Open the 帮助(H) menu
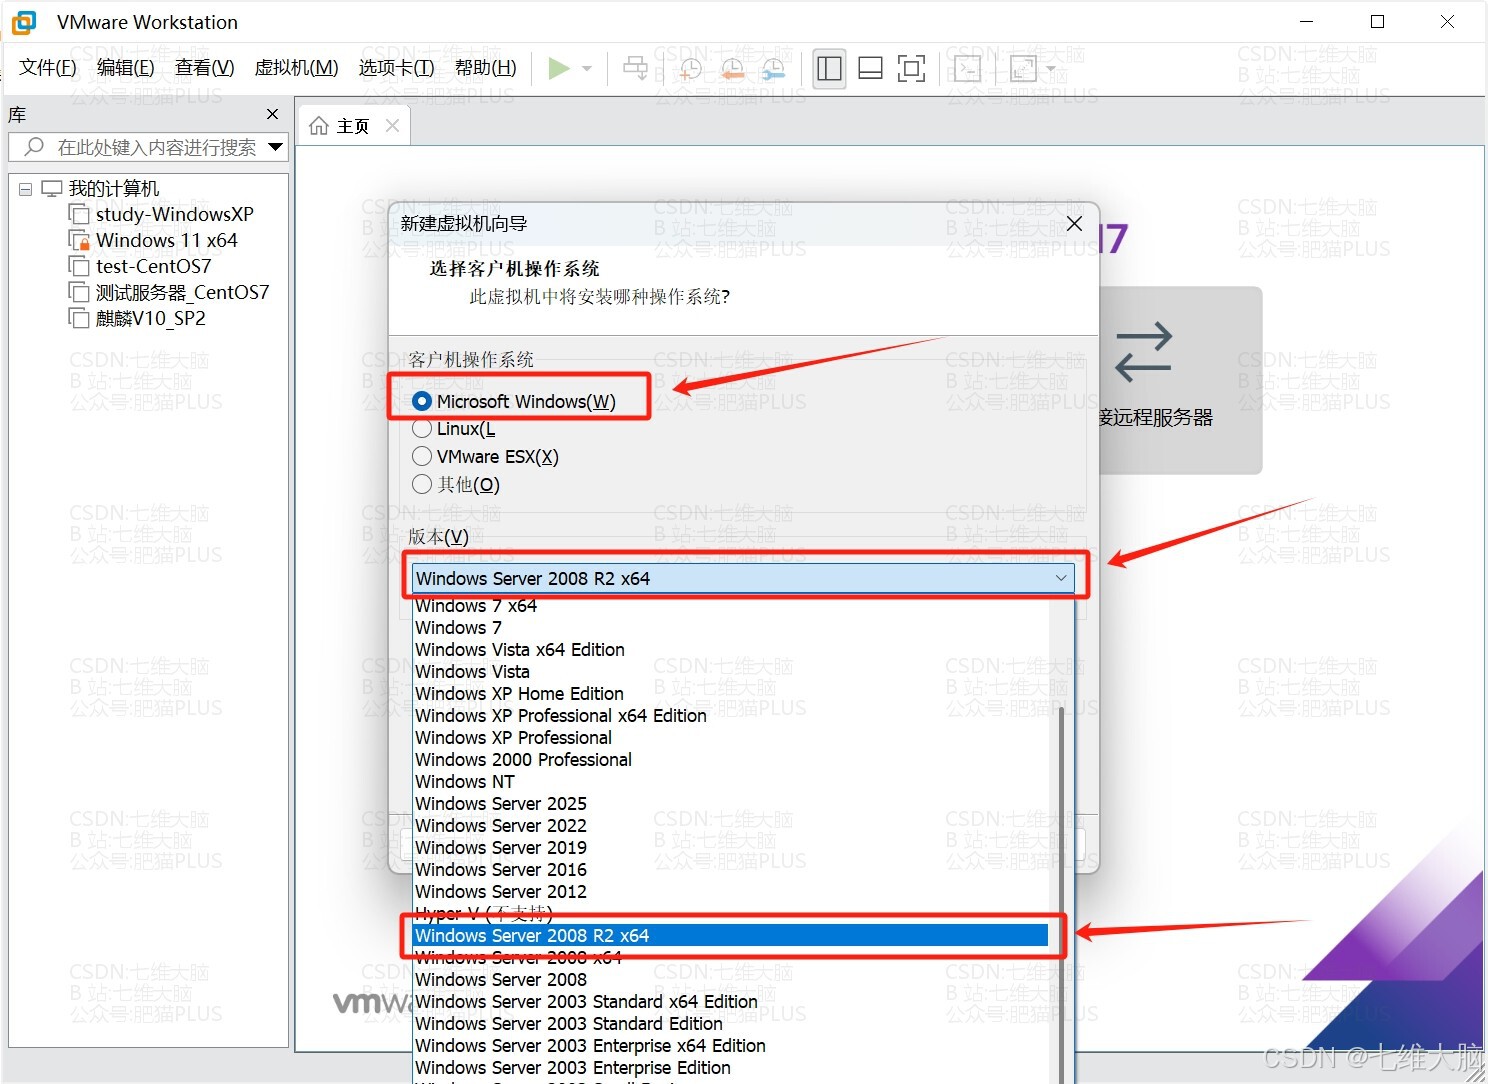The height and width of the screenshot is (1084, 1488). [485, 68]
